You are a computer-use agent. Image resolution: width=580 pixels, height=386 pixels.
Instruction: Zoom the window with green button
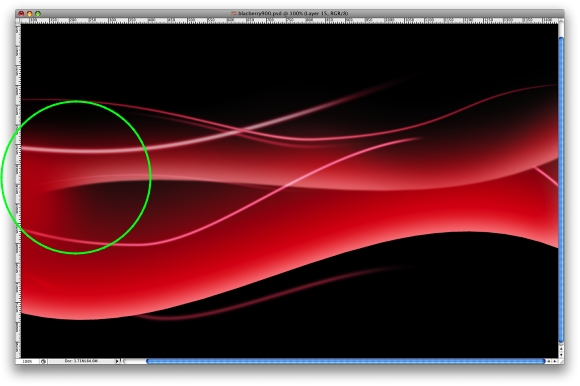[38, 13]
